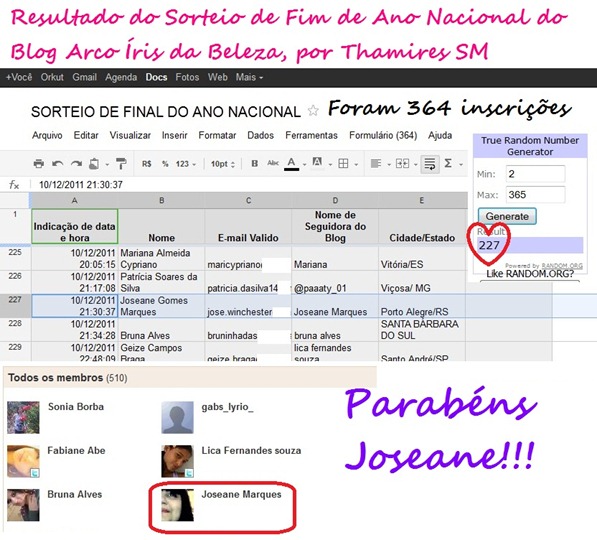Open the Dados menu
The height and width of the screenshot is (540, 597).
260,135
